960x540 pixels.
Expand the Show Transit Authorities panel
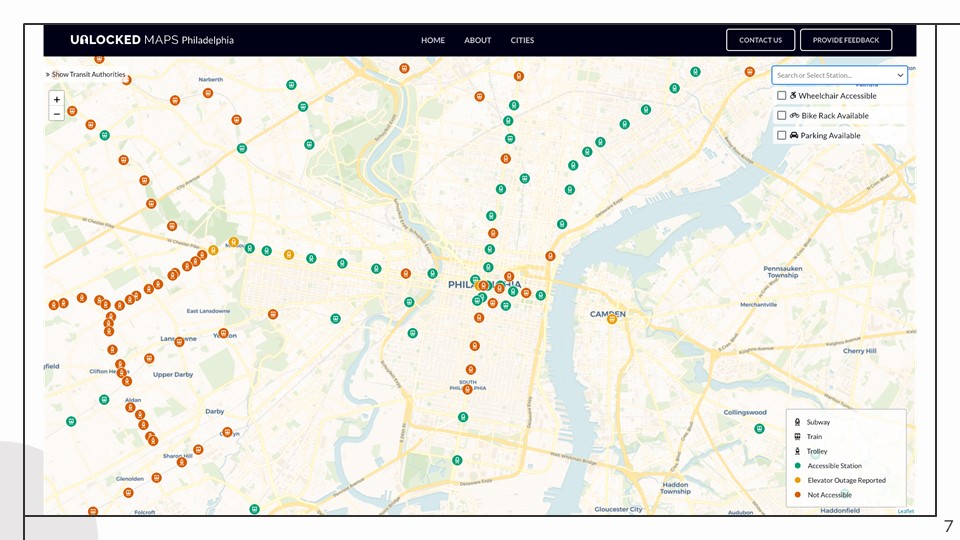86,74
